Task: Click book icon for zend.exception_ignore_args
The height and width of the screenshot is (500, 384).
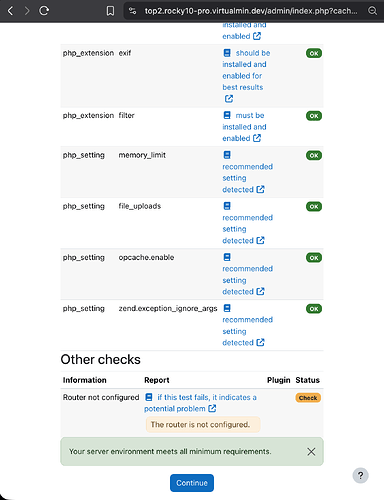Action: coord(227,308)
